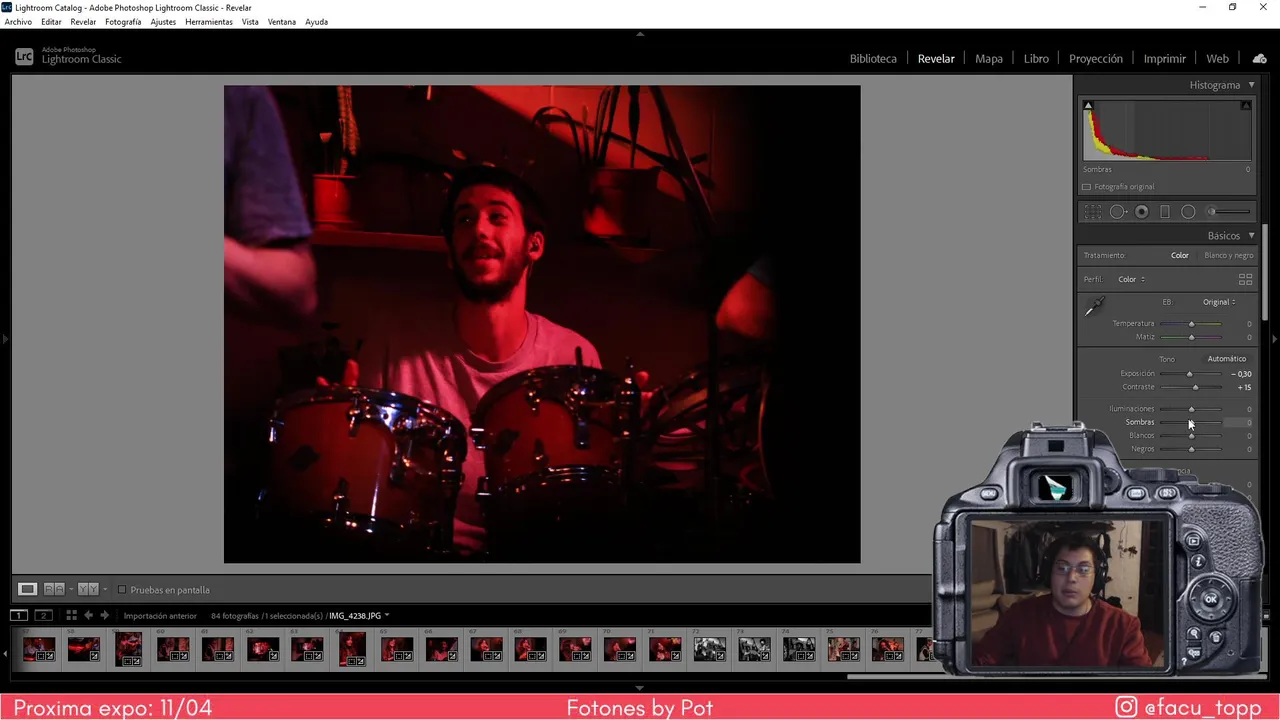
Task: Open the Herramientas menu
Action: point(209,22)
